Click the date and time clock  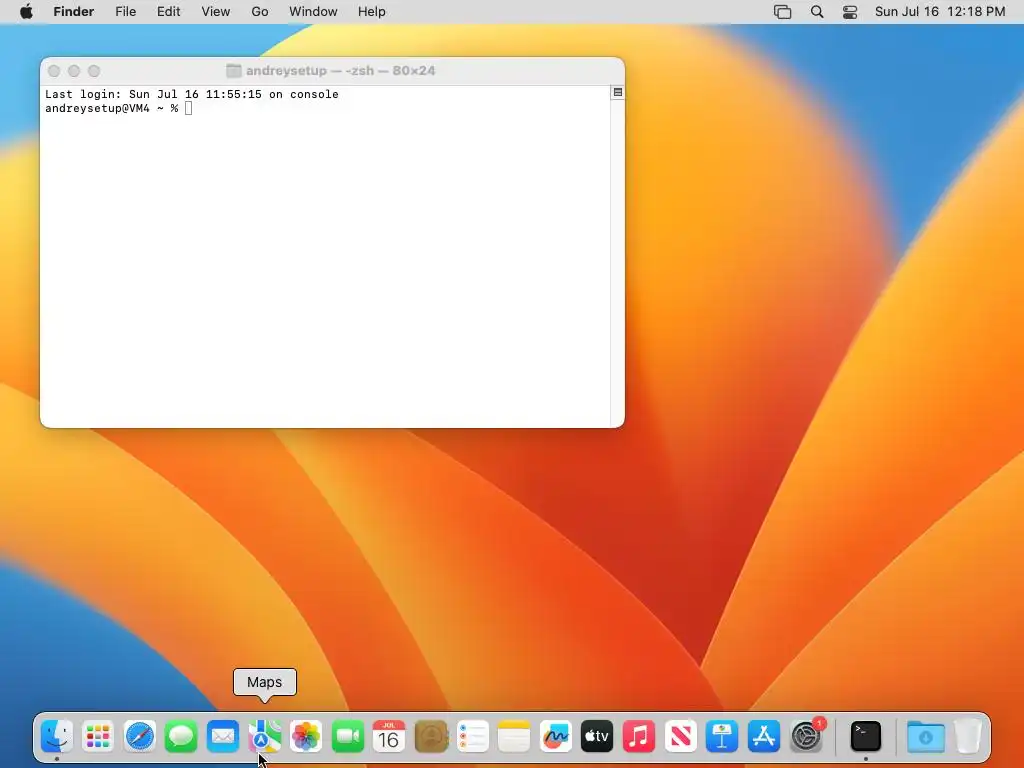940,12
